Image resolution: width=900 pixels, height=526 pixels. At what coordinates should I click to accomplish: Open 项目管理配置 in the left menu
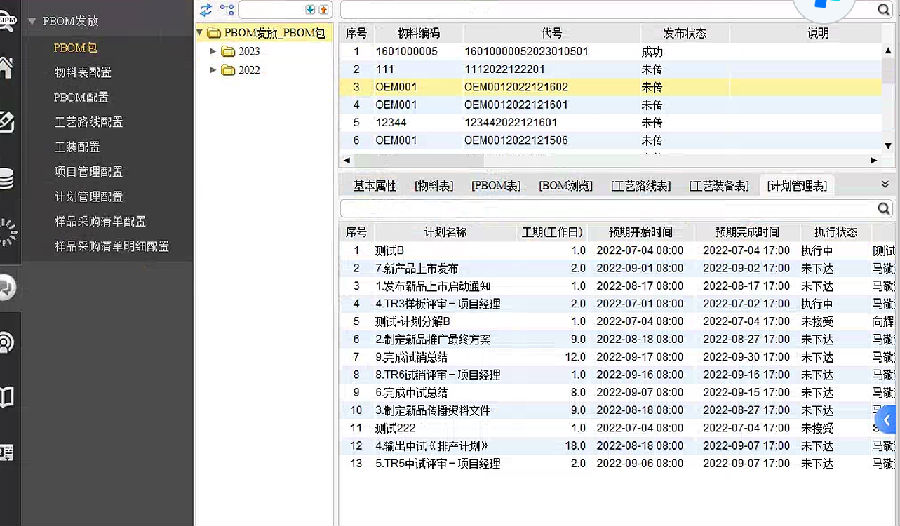[x=88, y=171]
